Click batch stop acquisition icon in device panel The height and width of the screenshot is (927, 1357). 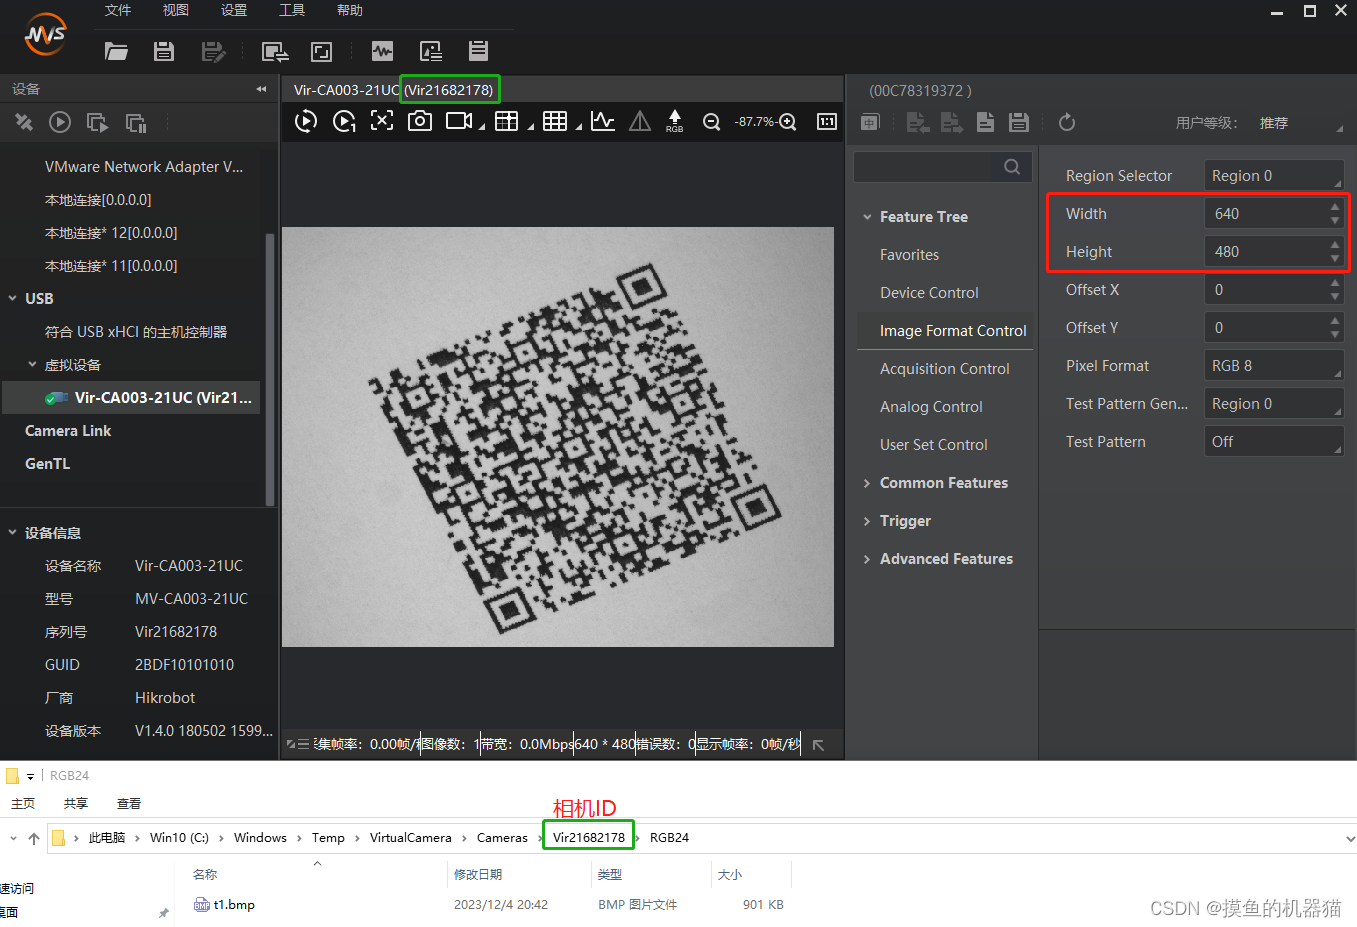[136, 123]
